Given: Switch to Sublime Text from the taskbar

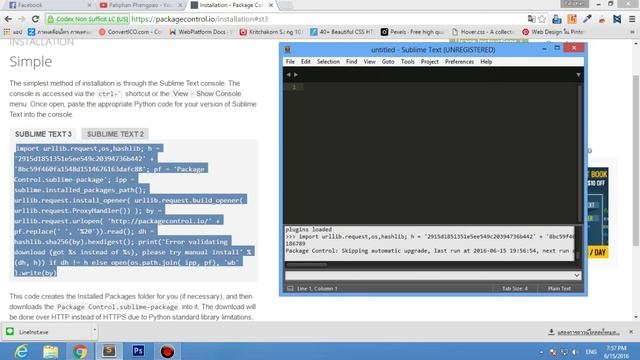Looking at the screenshot, I should tap(109, 352).
